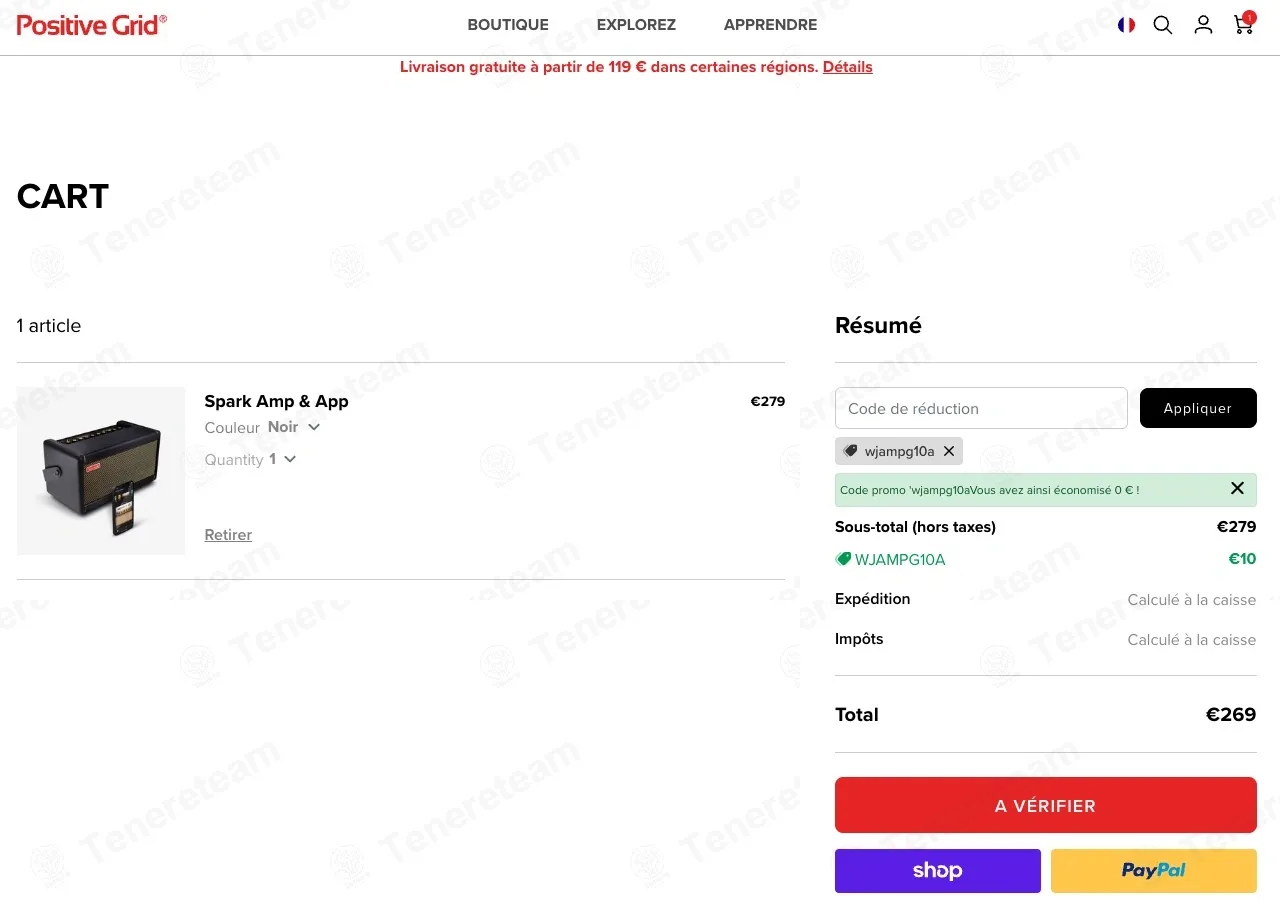Screen dimensions: 1280x914
Task: Open the EXPLOREZ menu
Action: (x=636, y=25)
